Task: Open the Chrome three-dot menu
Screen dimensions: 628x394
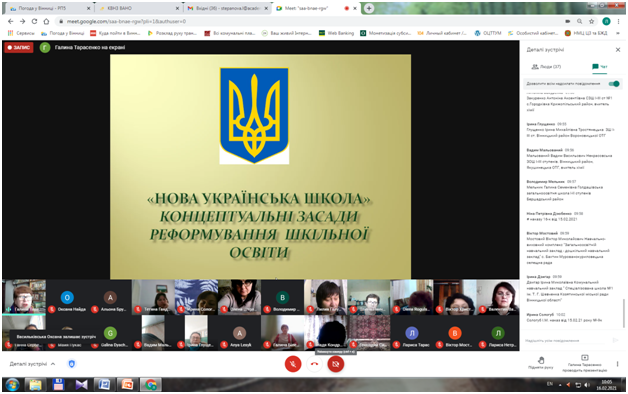Action: [618, 21]
